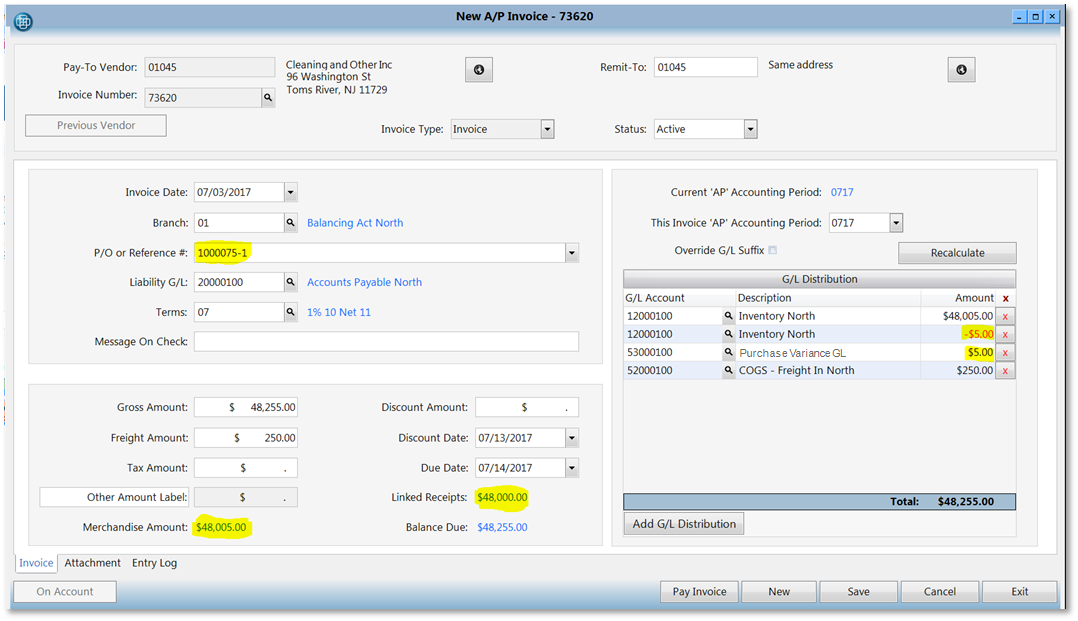1078x621 pixels.
Task: Remove the Purchase Variance GL line
Action: [1005, 352]
